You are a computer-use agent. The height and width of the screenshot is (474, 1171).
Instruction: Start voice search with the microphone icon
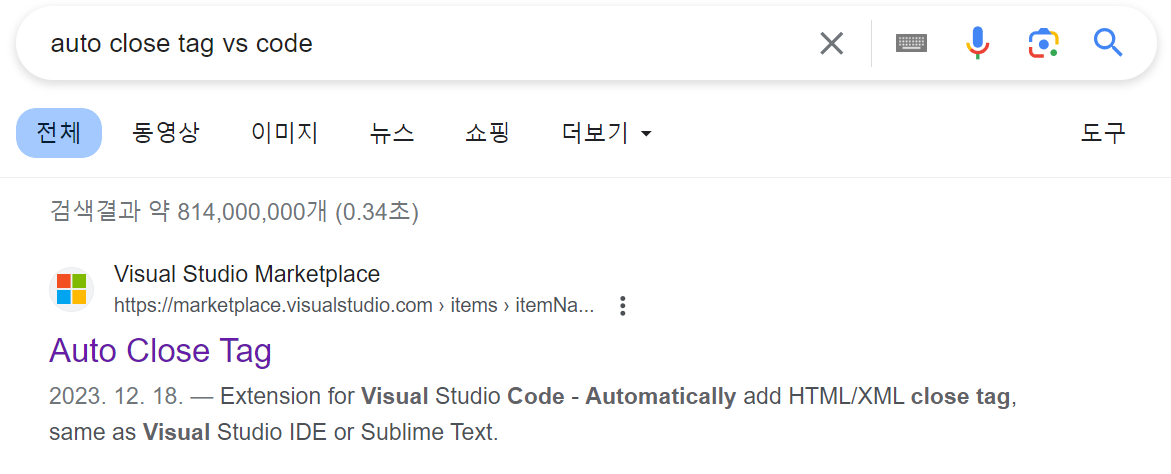pyautogui.click(x=978, y=43)
